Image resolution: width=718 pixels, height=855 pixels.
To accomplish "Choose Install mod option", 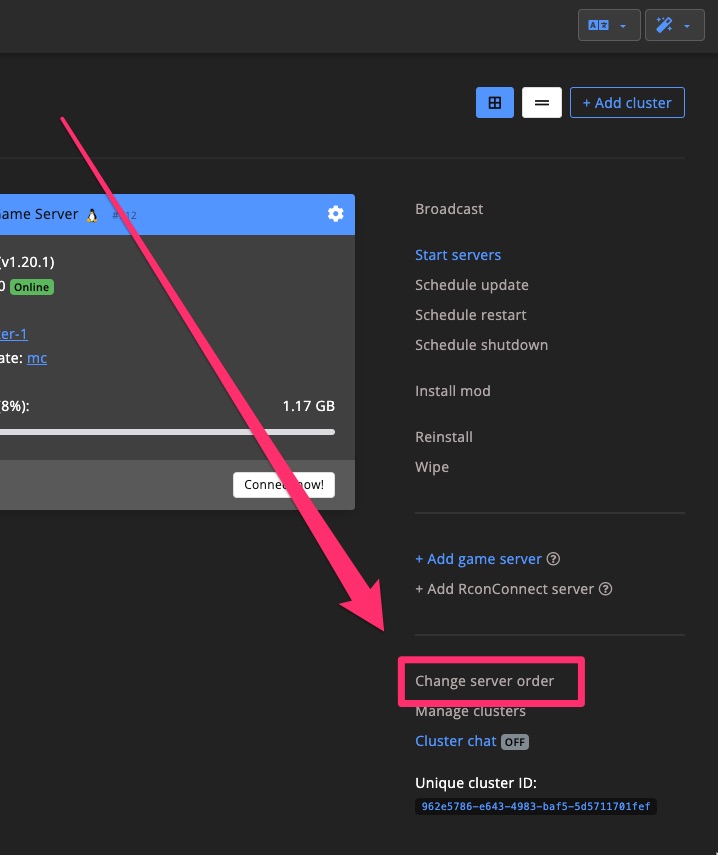I will (x=452, y=391).
